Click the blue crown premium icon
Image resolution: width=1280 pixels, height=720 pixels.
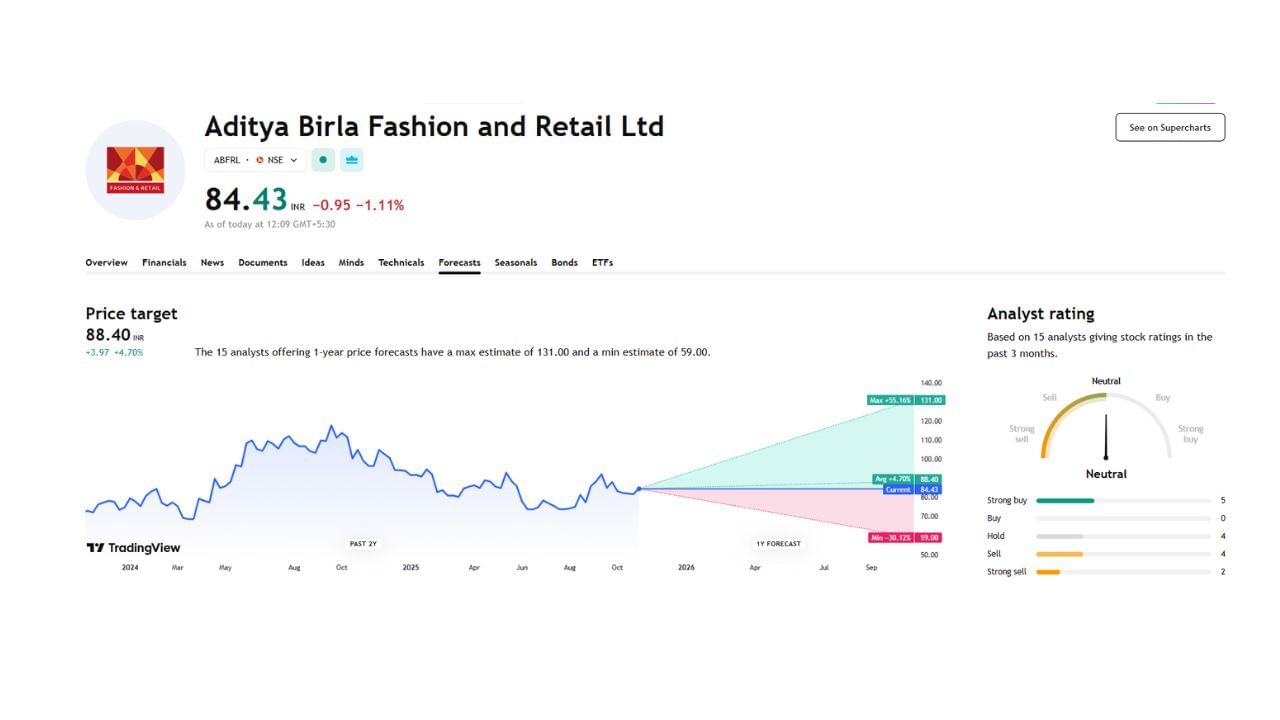350,160
